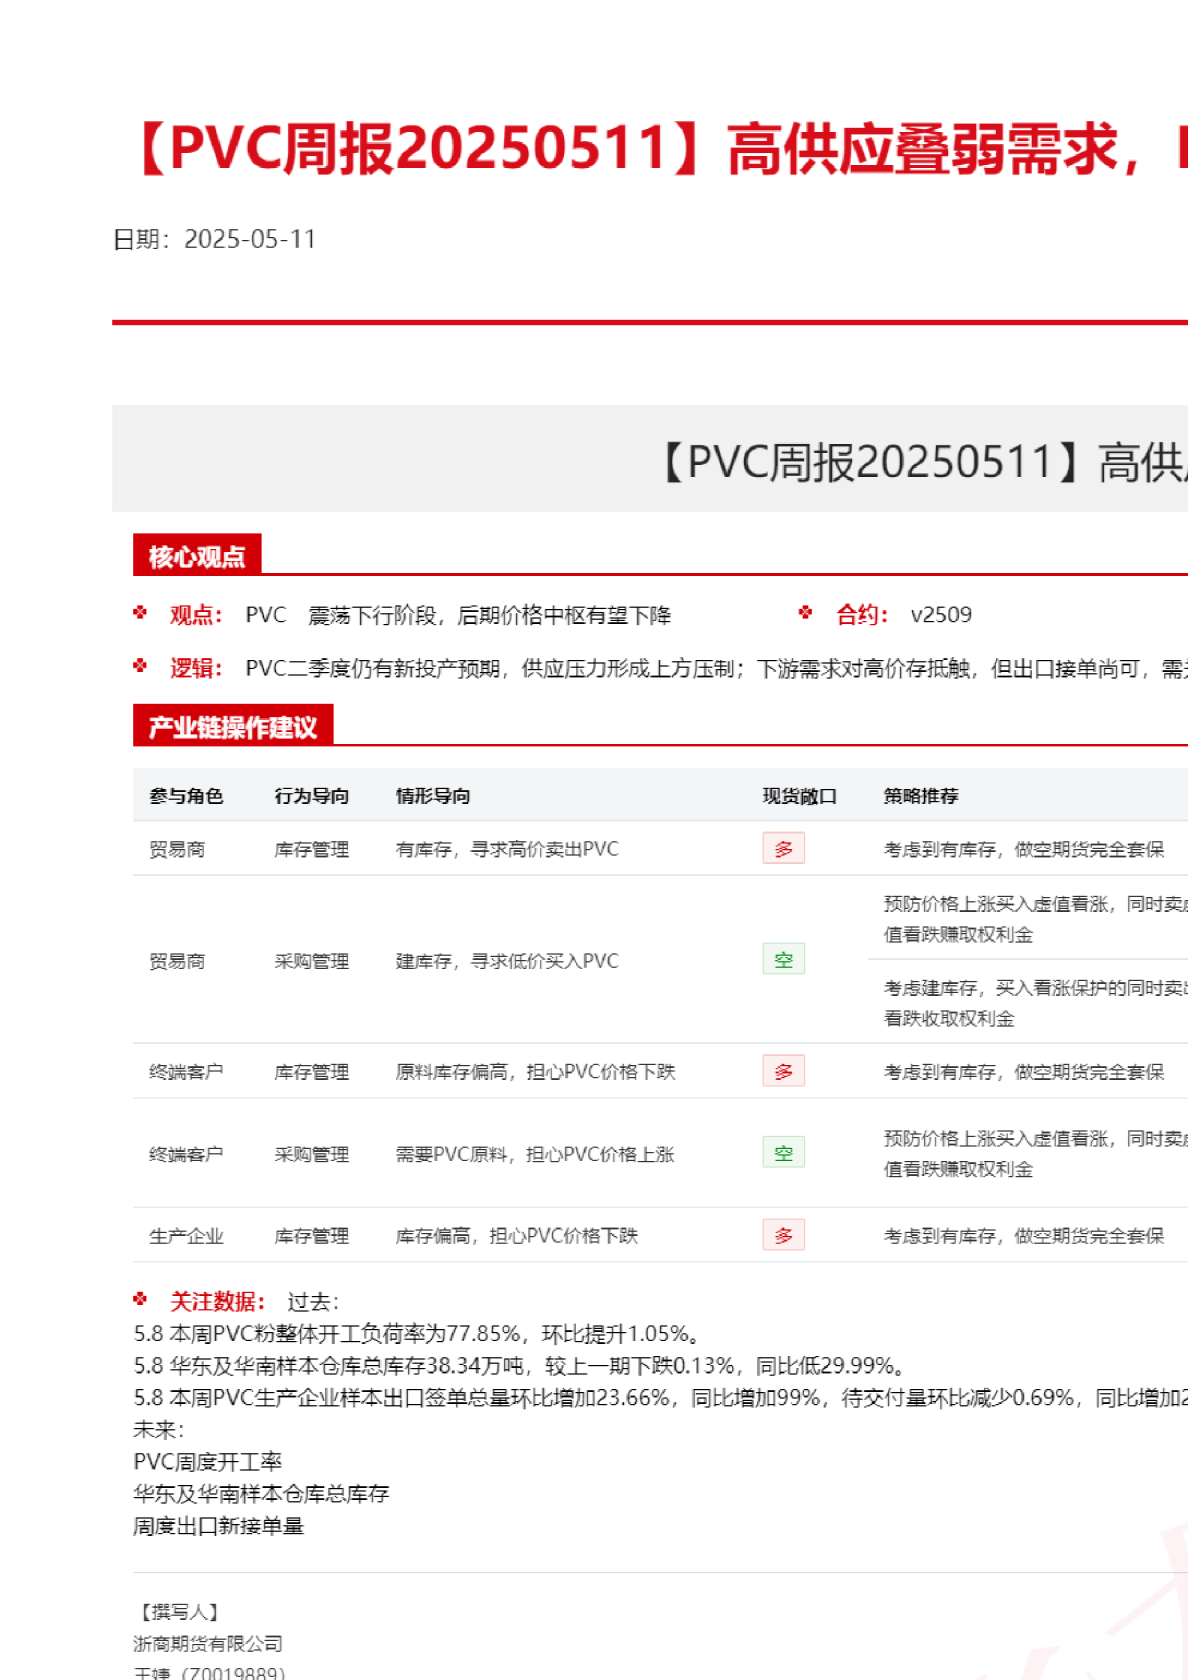1188x1680 pixels.
Task: Click the 多 badge in 终端客户 库存管理 row
Action: point(783,1071)
